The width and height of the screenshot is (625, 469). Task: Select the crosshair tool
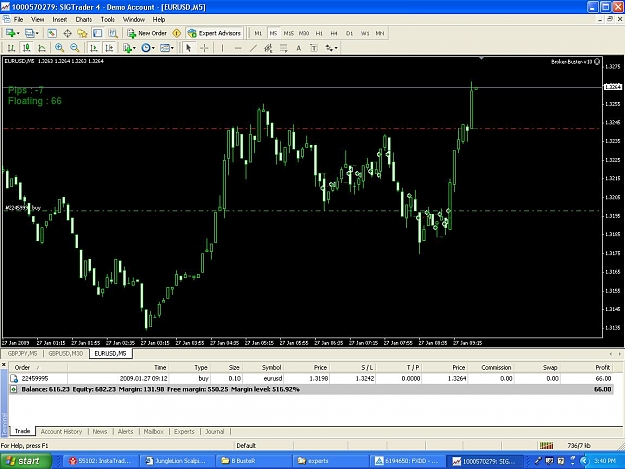pyautogui.click(x=204, y=48)
